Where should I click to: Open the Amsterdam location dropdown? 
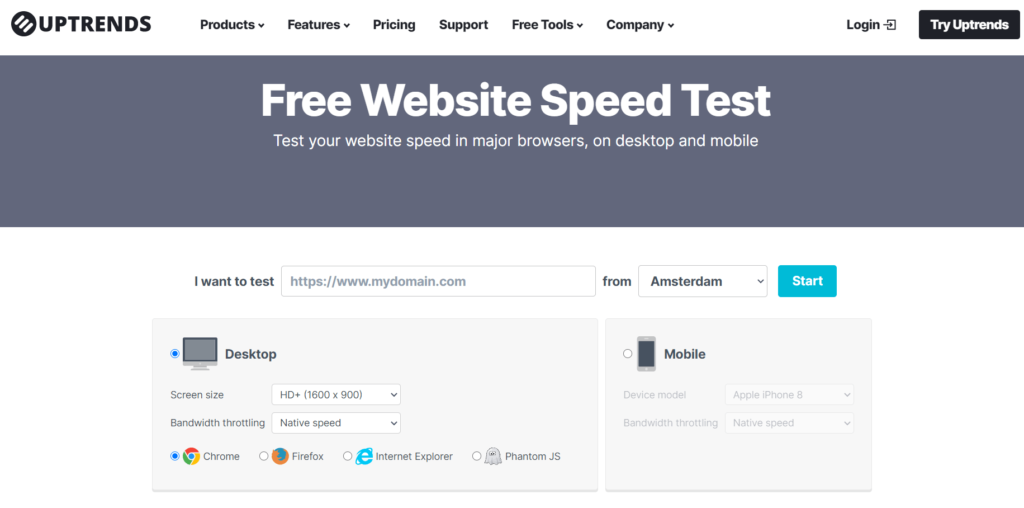[703, 281]
